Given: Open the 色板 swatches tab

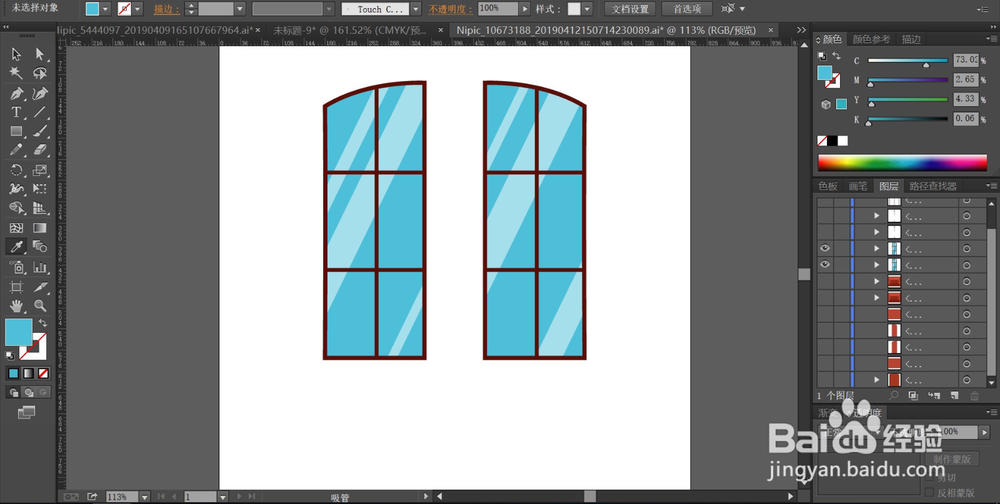Looking at the screenshot, I should 828,186.
